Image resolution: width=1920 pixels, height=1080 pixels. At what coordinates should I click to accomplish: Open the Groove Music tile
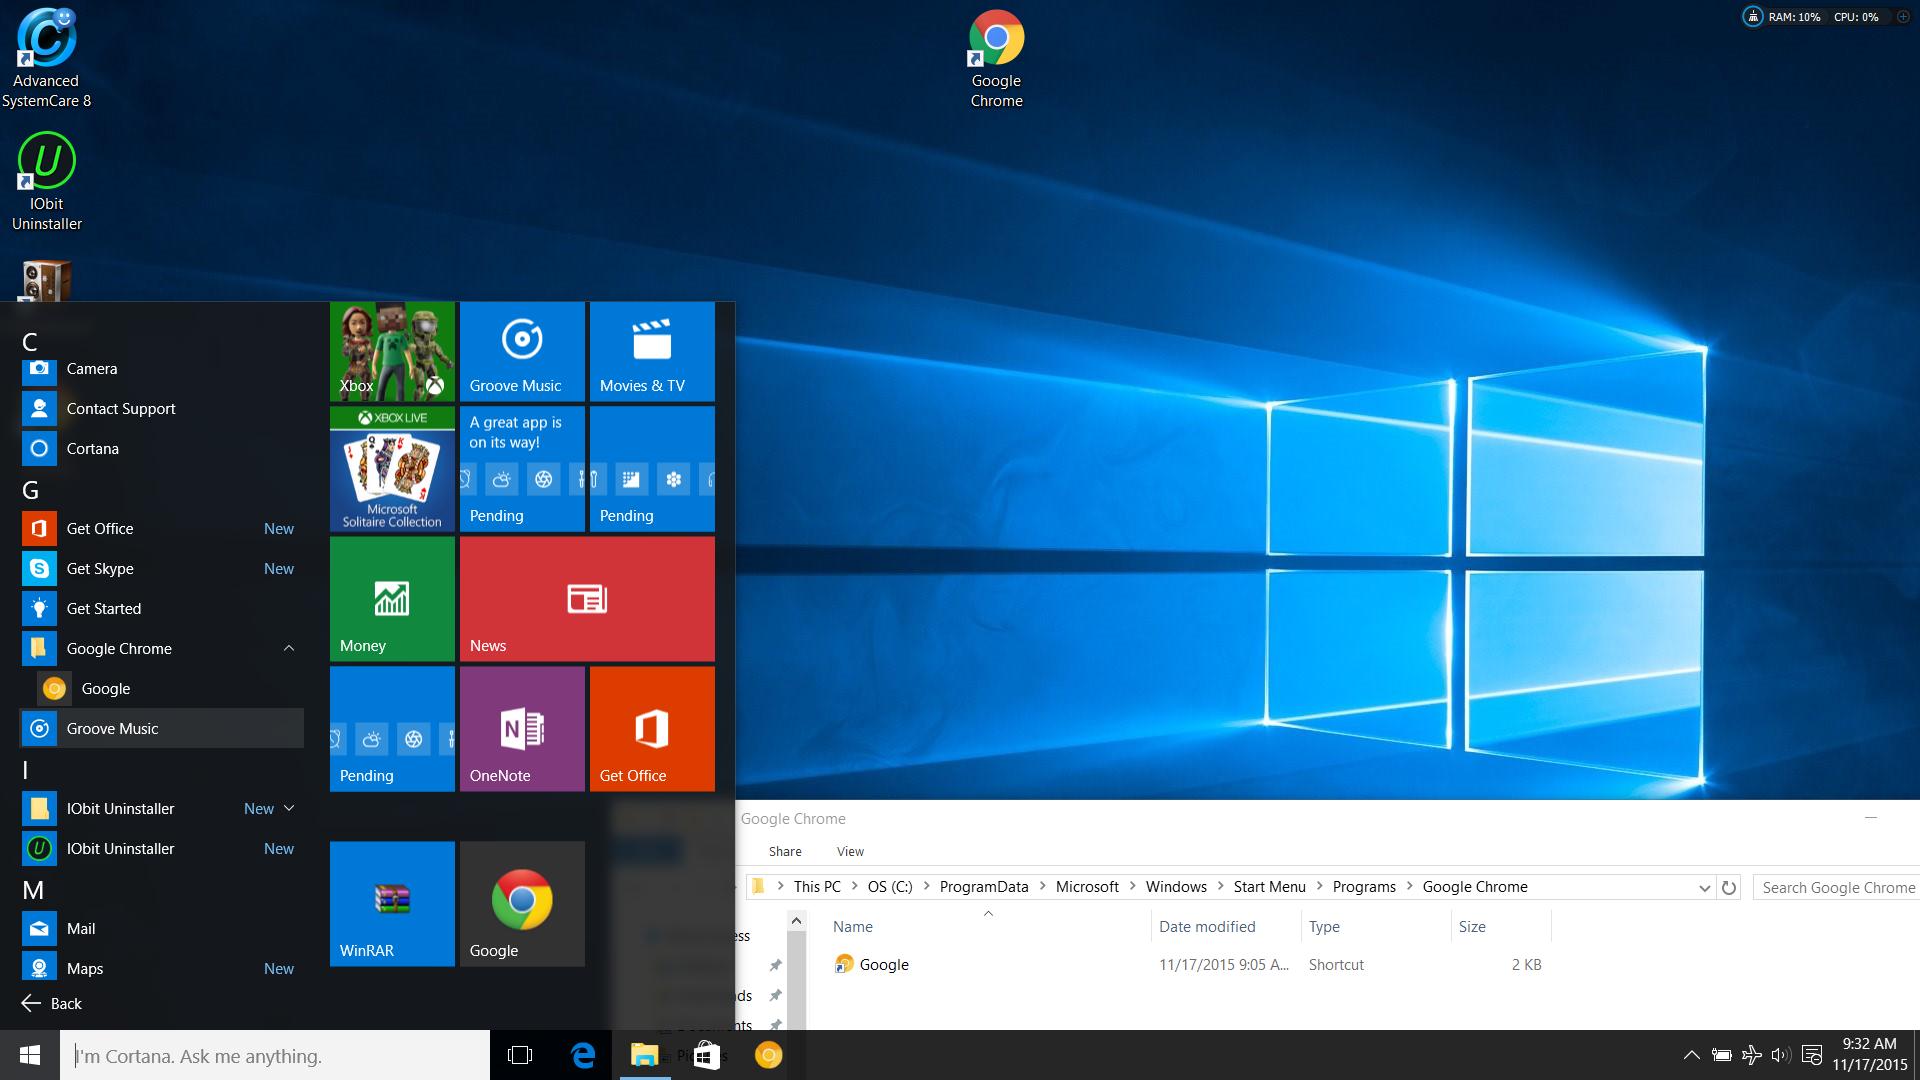(x=521, y=350)
